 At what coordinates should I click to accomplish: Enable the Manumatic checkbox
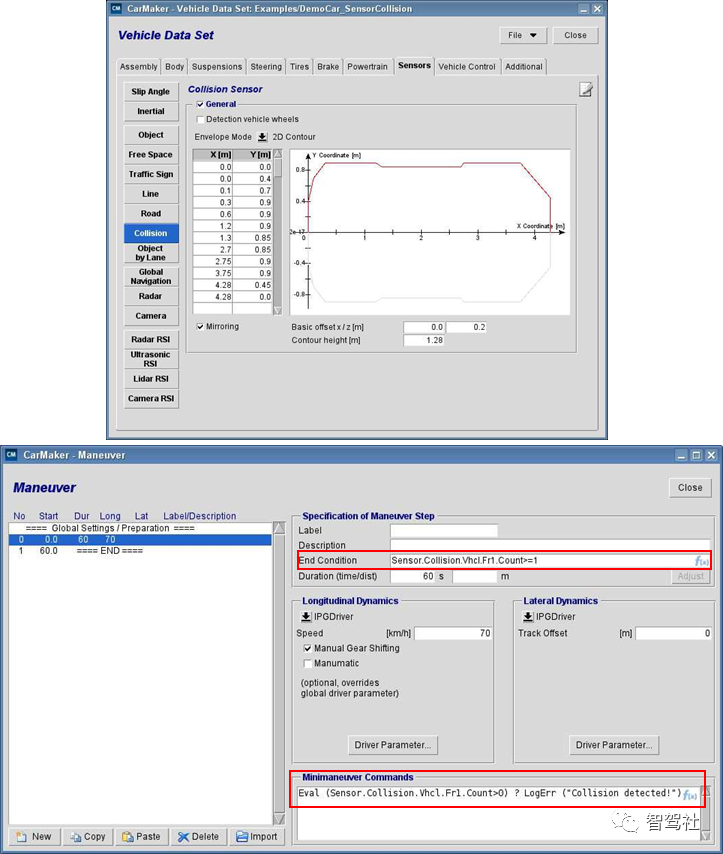point(307,663)
